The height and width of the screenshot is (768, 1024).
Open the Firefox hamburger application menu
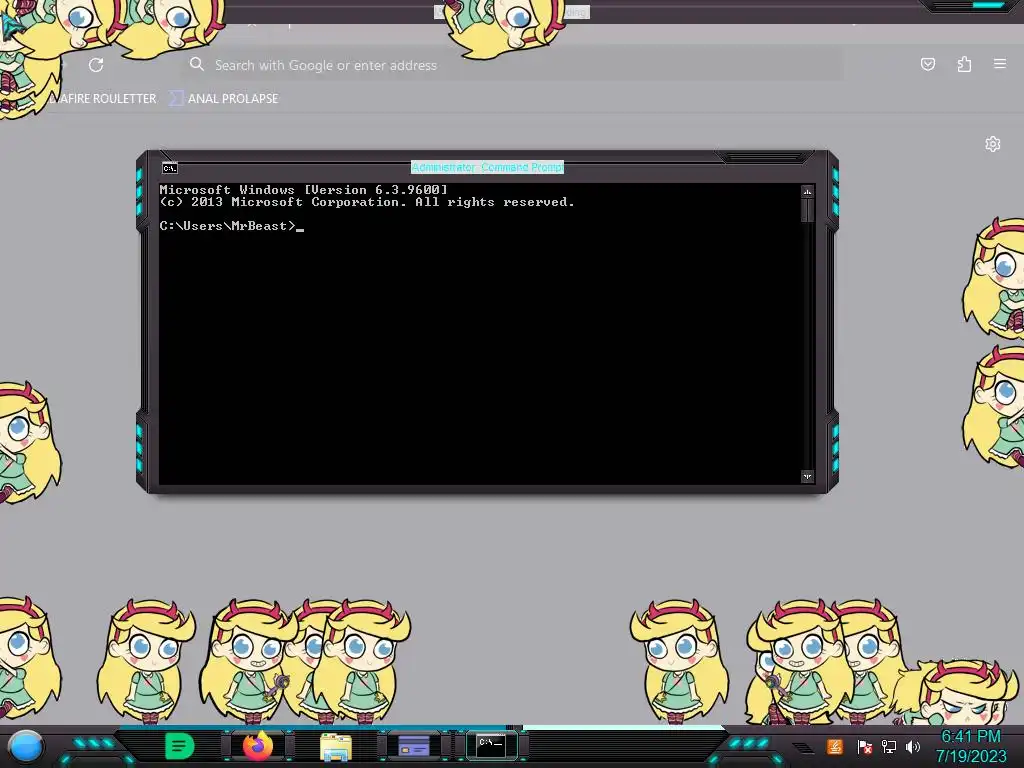pyautogui.click(x=1000, y=63)
